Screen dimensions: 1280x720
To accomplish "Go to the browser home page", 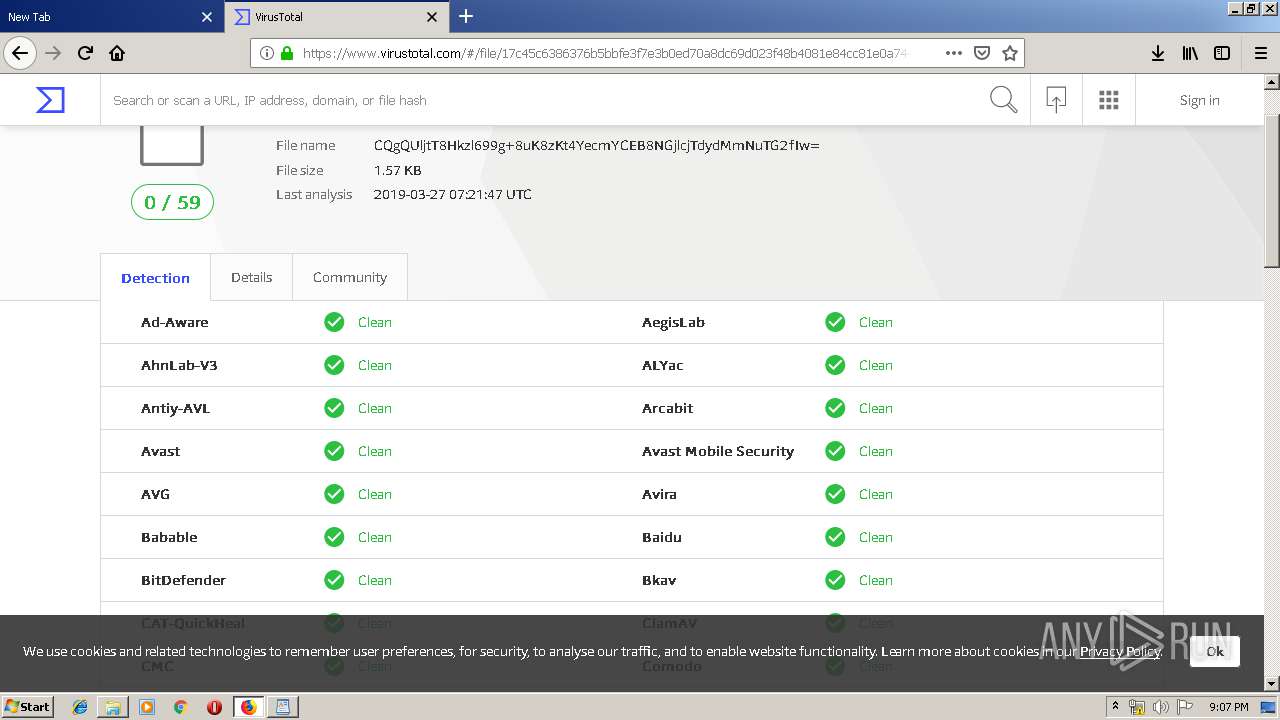I will tap(117, 53).
